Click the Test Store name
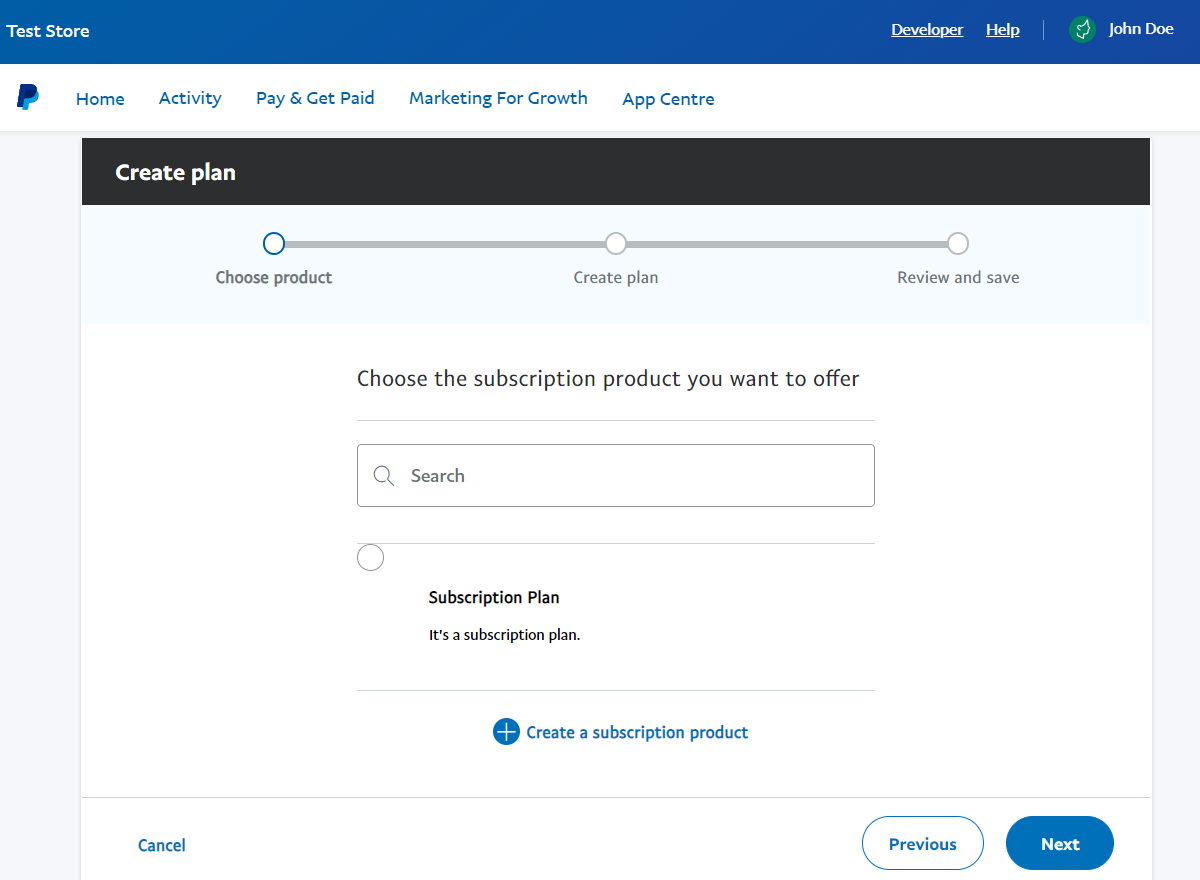Image resolution: width=1200 pixels, height=880 pixels. [47, 31]
